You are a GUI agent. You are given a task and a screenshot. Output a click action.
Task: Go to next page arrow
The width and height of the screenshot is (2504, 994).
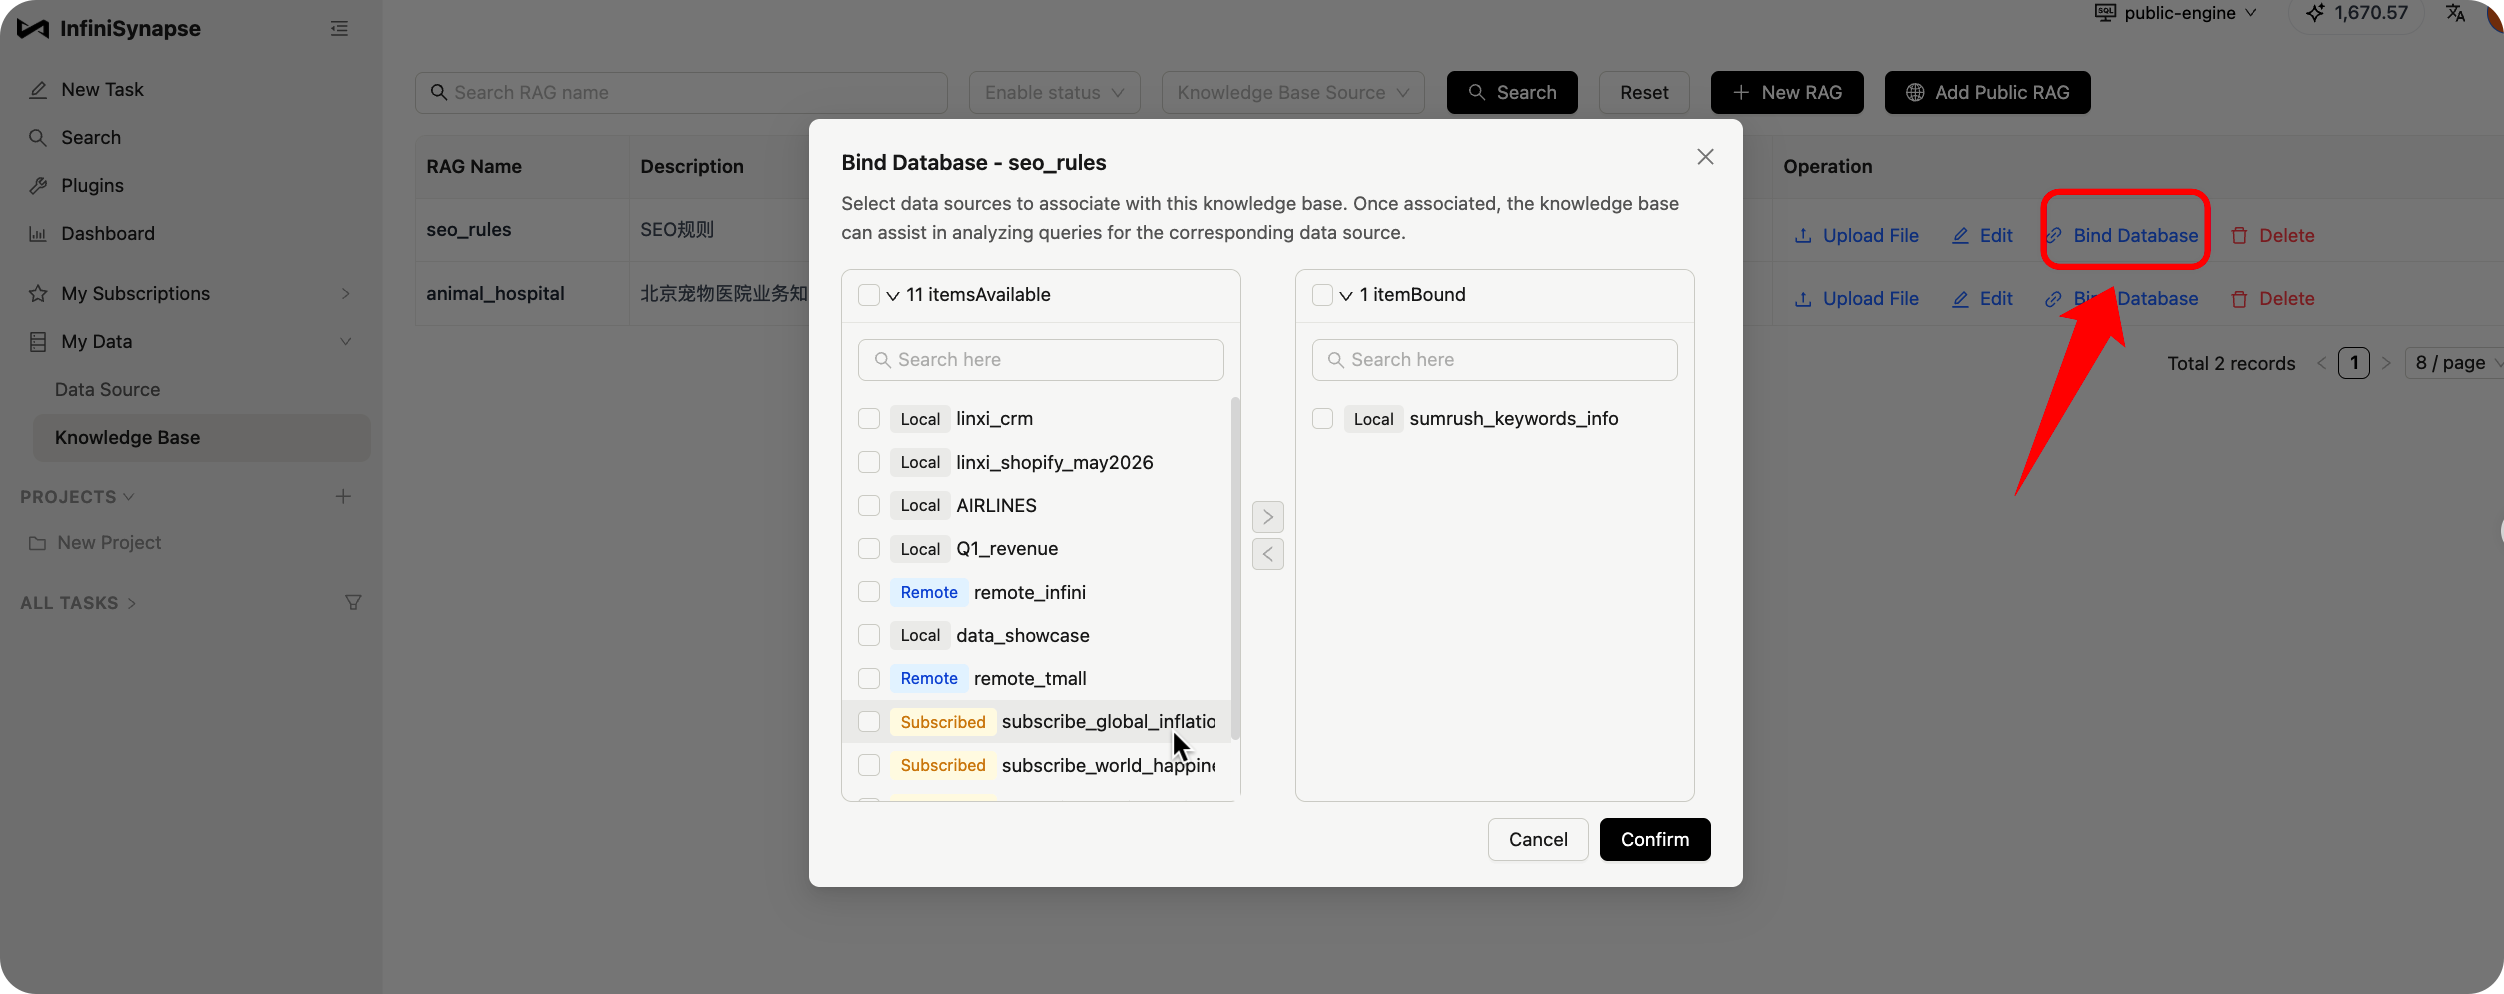pos(2386,363)
